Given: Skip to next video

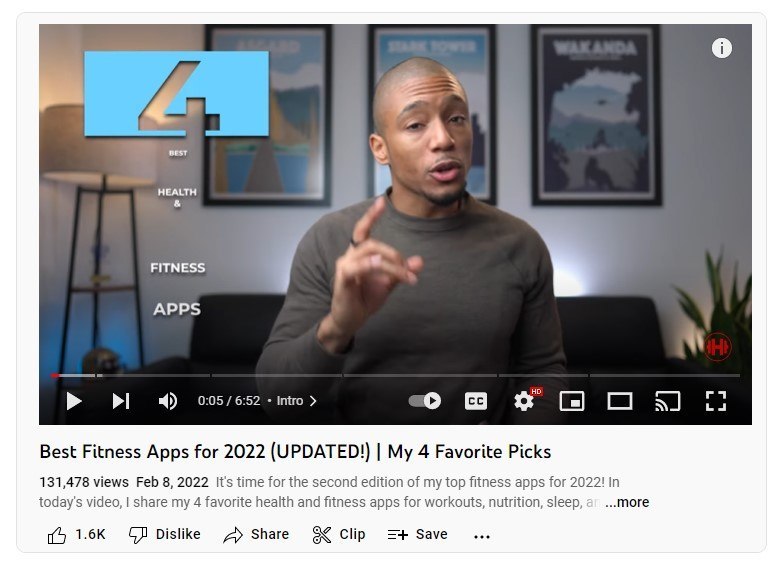Looking at the screenshot, I should 121,401.
